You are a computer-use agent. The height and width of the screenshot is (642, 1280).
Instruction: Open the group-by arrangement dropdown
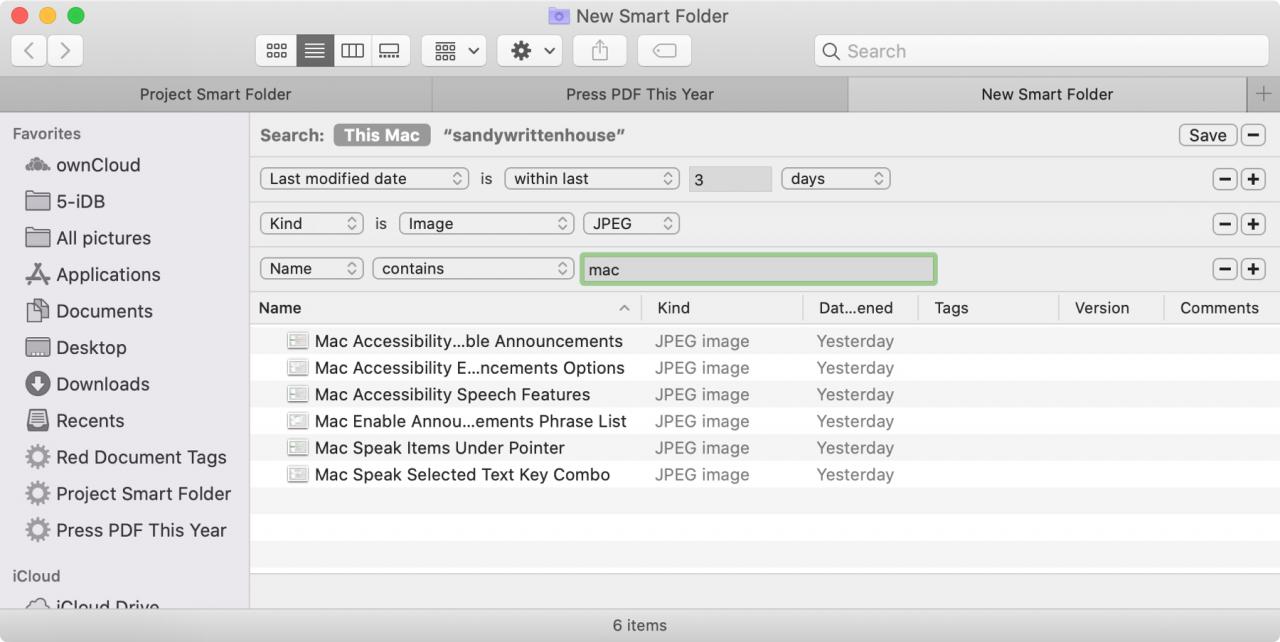coord(454,51)
